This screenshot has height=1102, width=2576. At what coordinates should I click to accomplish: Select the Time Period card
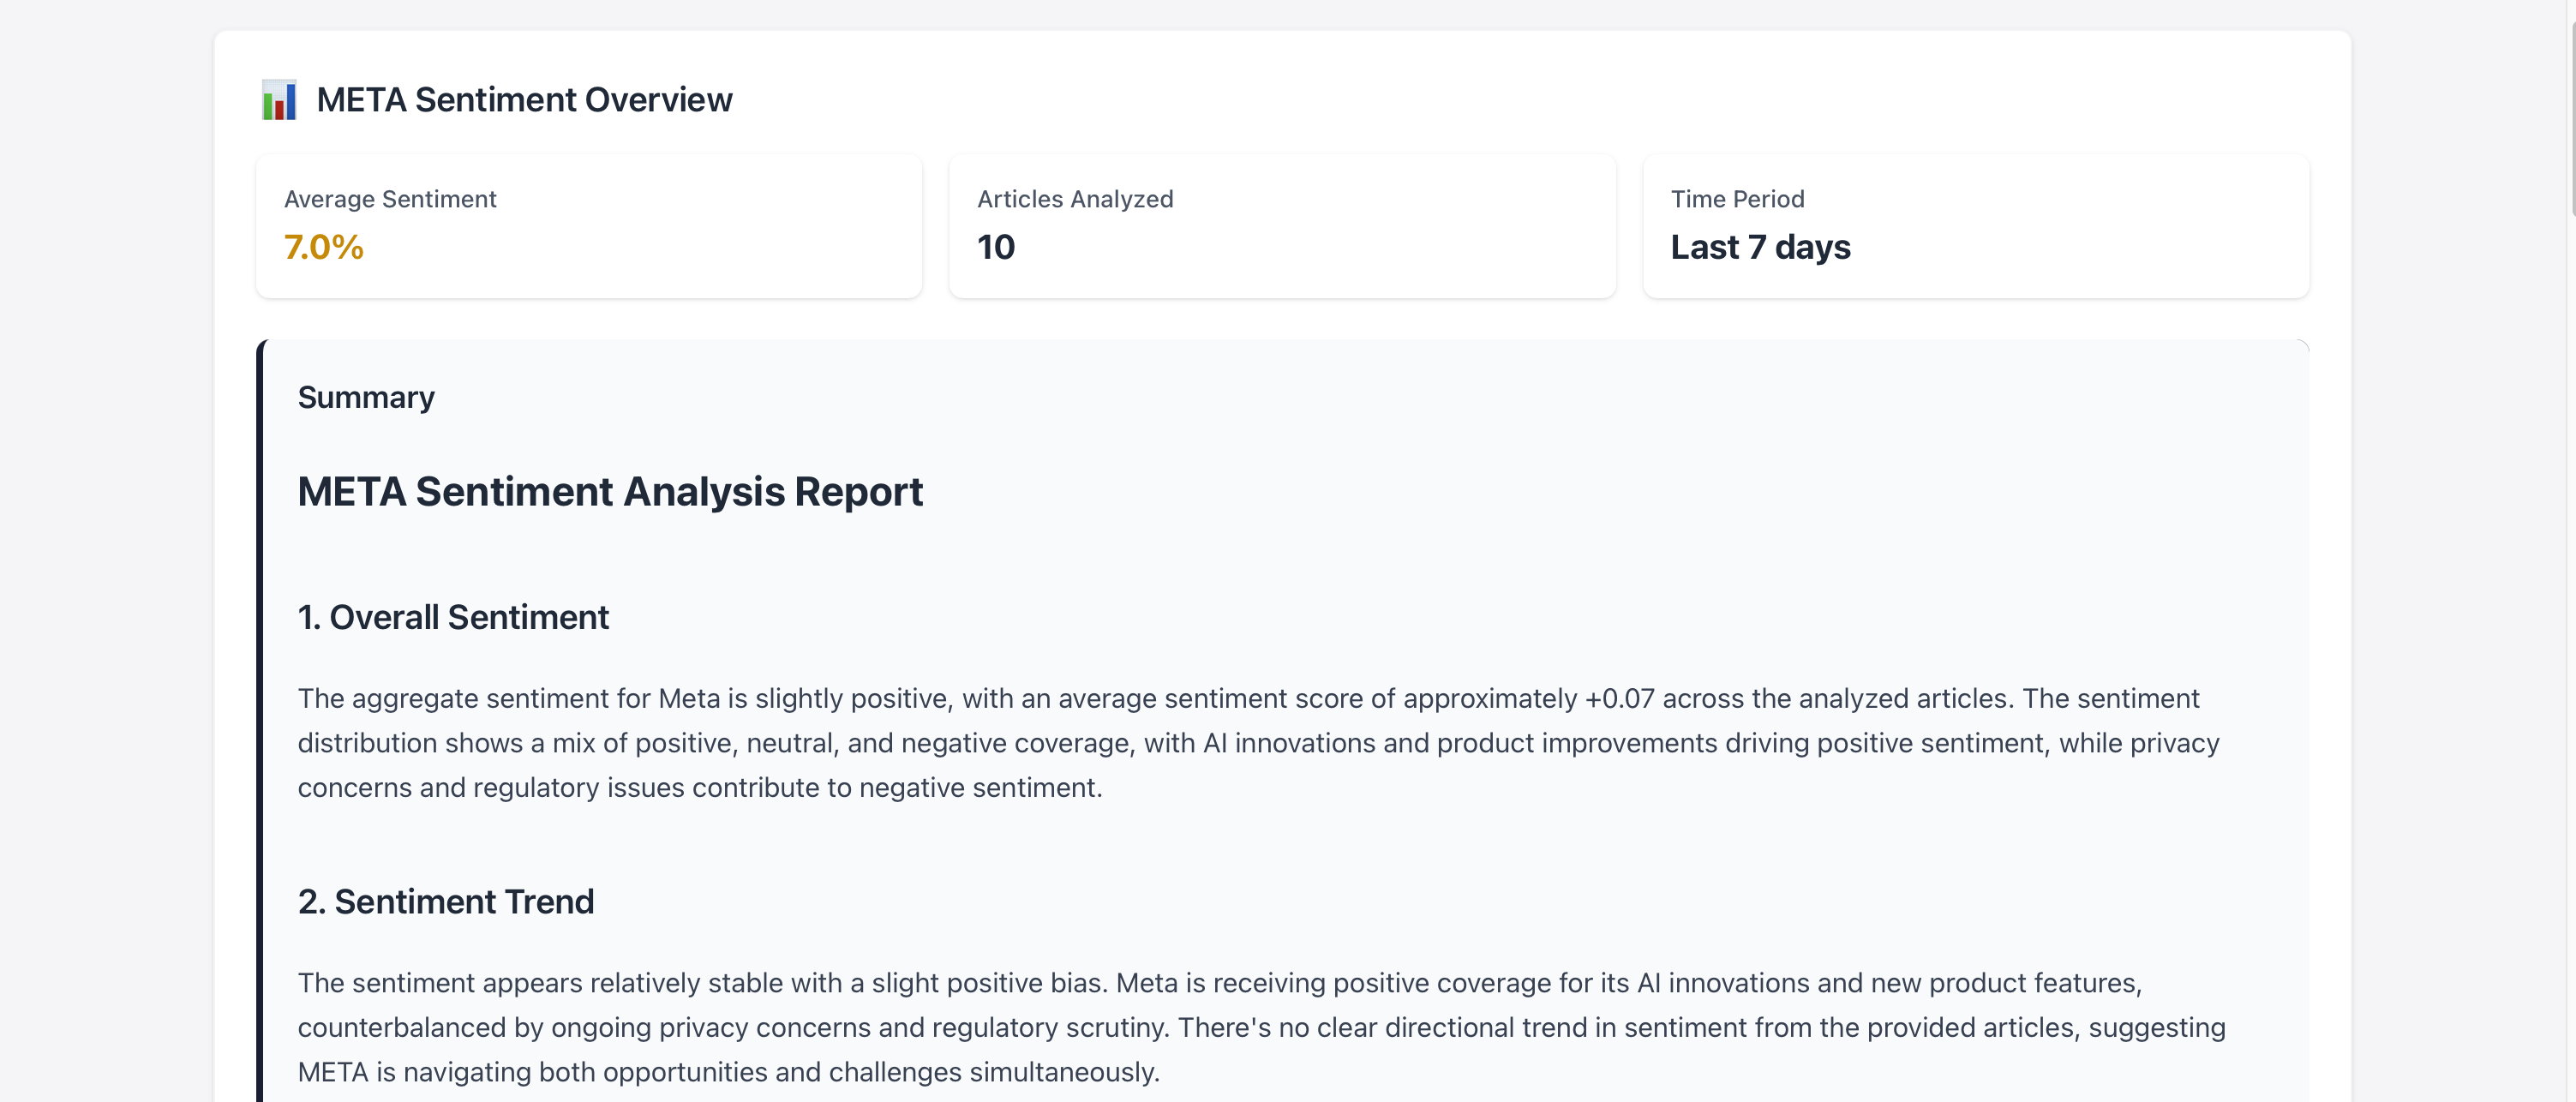coord(1975,226)
